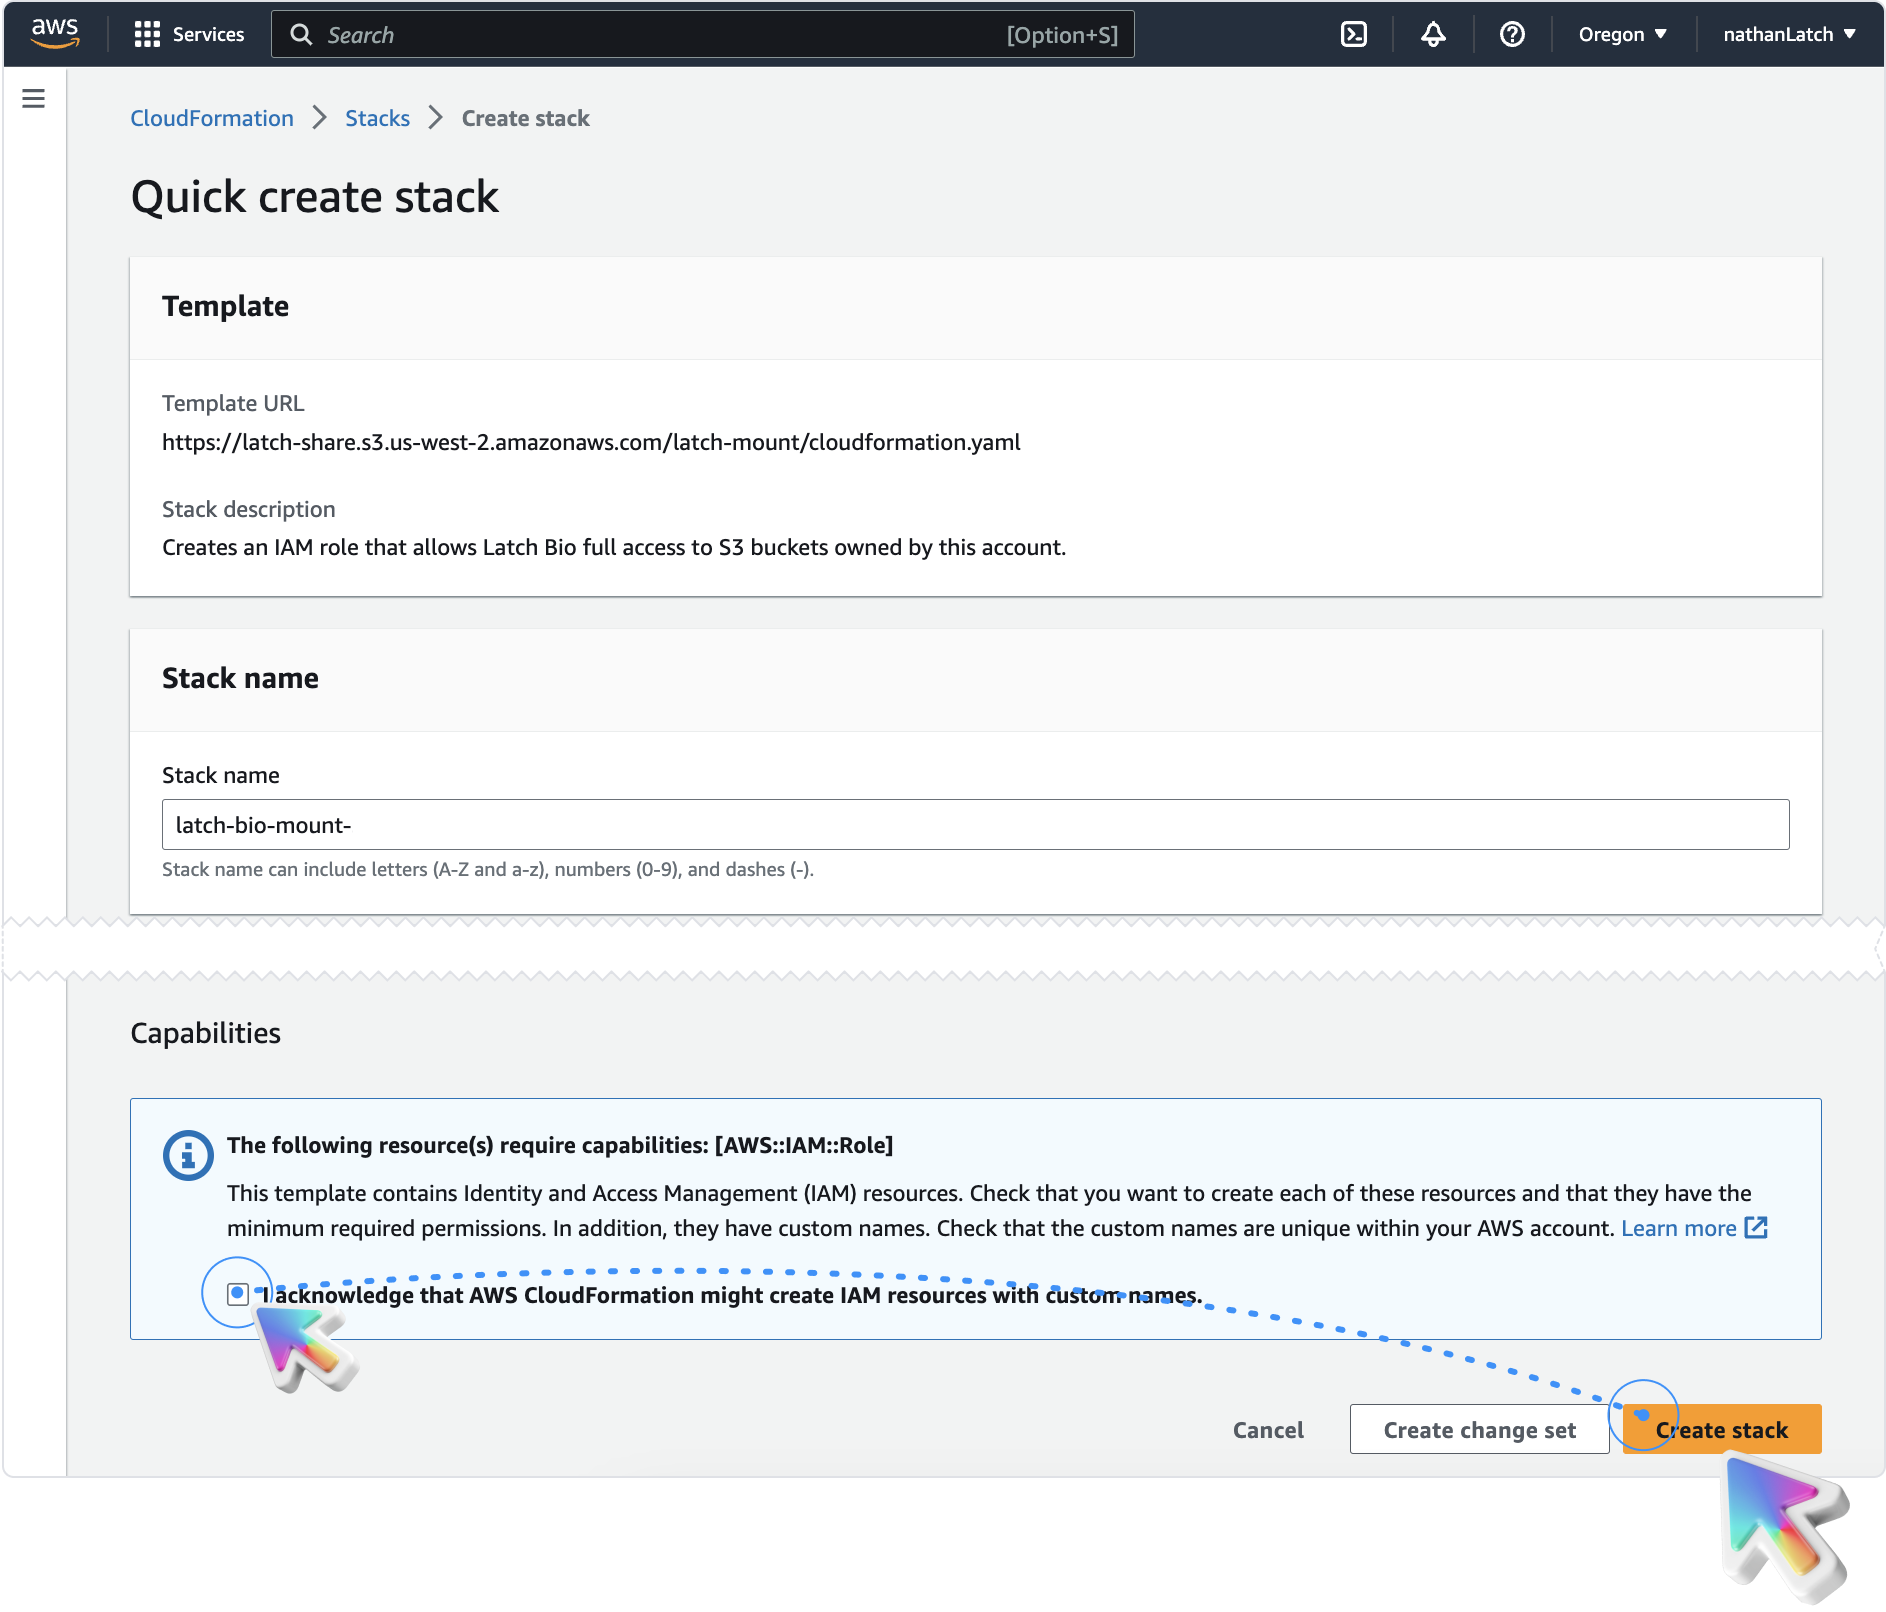Open the AWS home logo
Image resolution: width=1886 pixels, height=1612 pixels.
(x=55, y=34)
